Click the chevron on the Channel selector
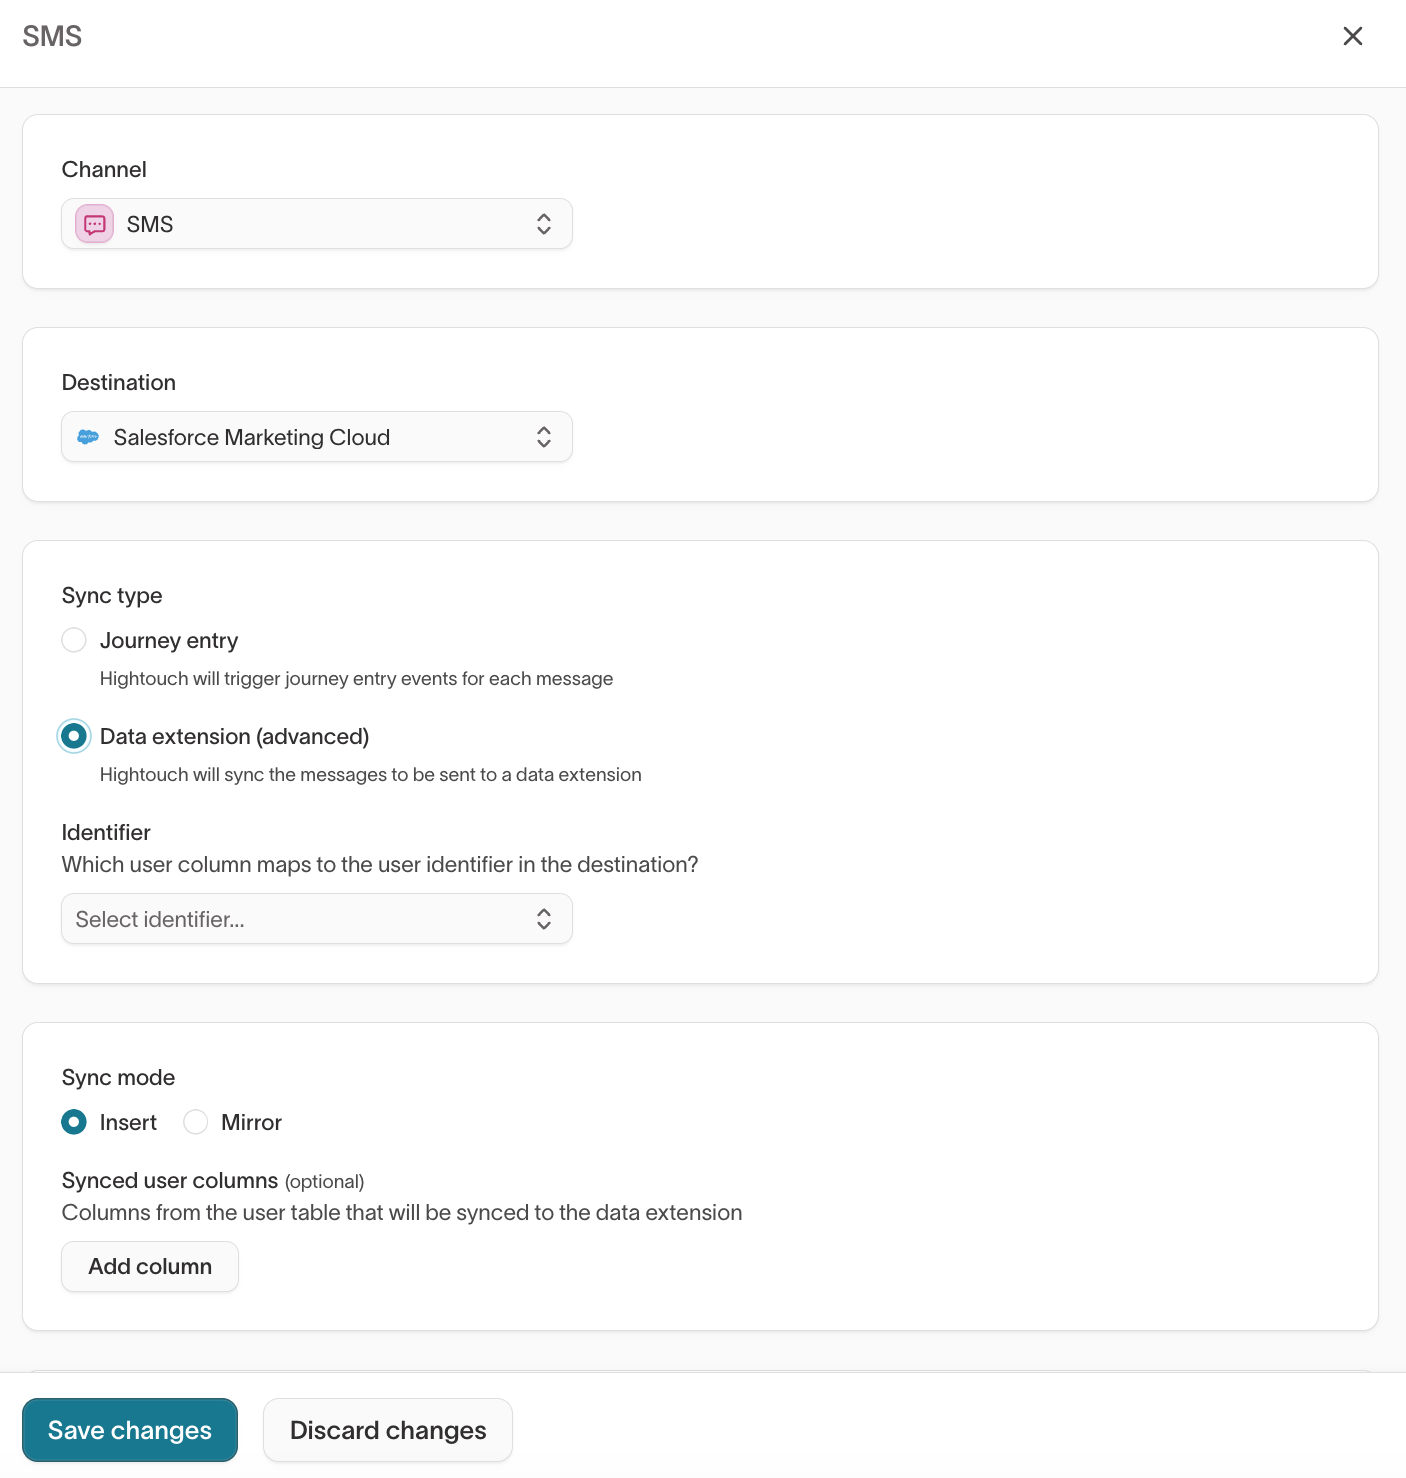The height and width of the screenshot is (1478, 1406). coord(544,223)
